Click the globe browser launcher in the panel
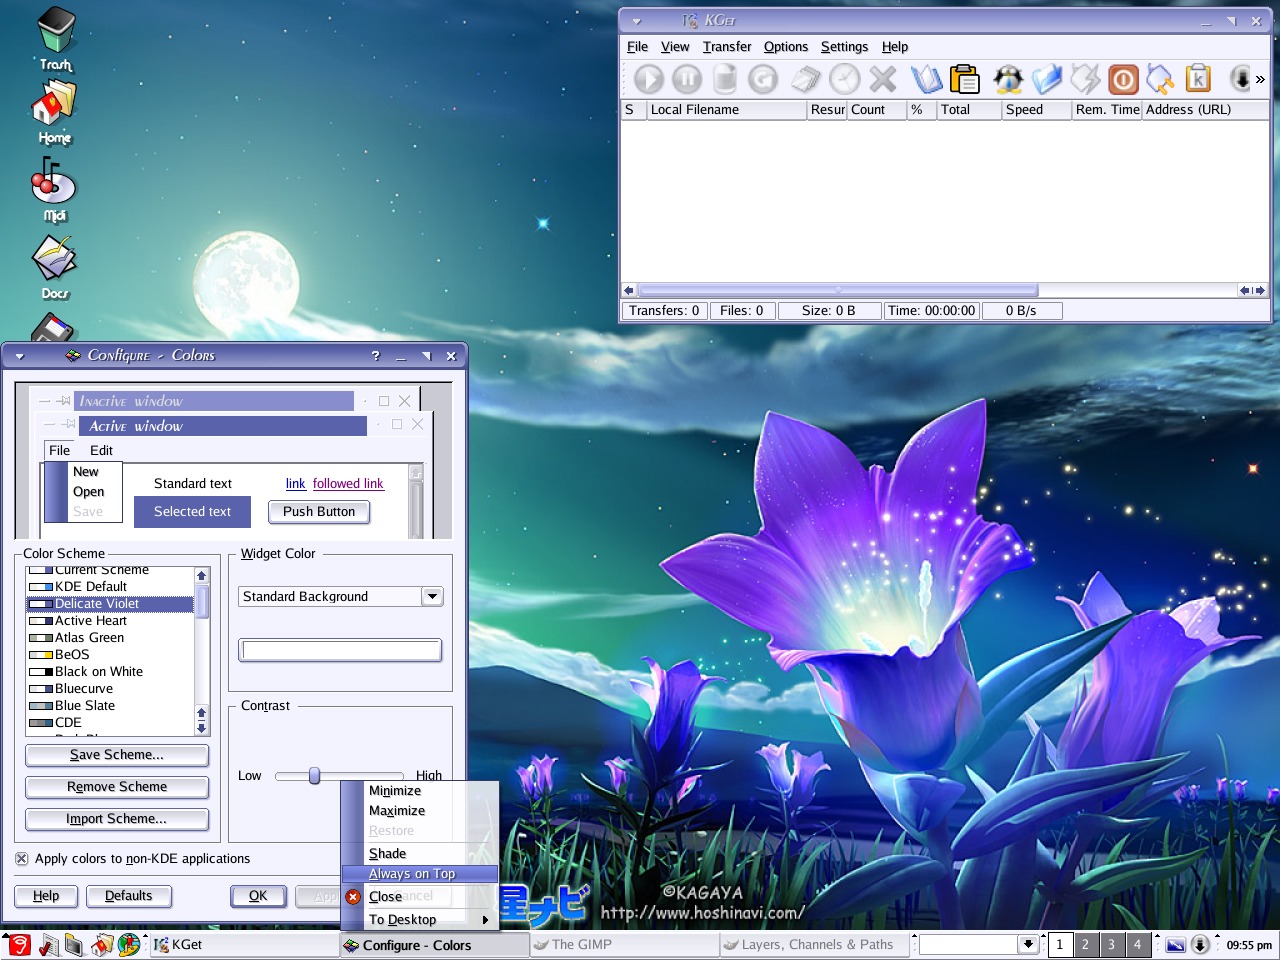 pos(129,944)
